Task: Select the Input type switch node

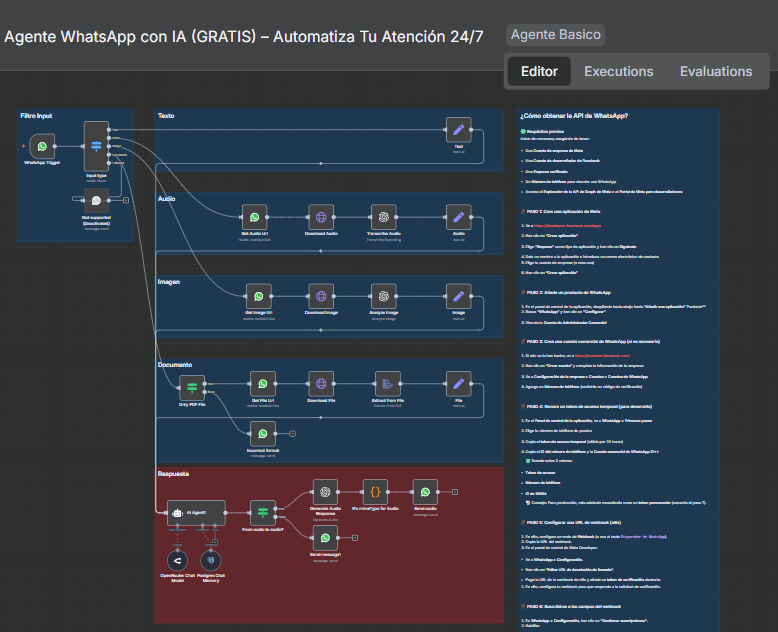Action: (x=96, y=146)
